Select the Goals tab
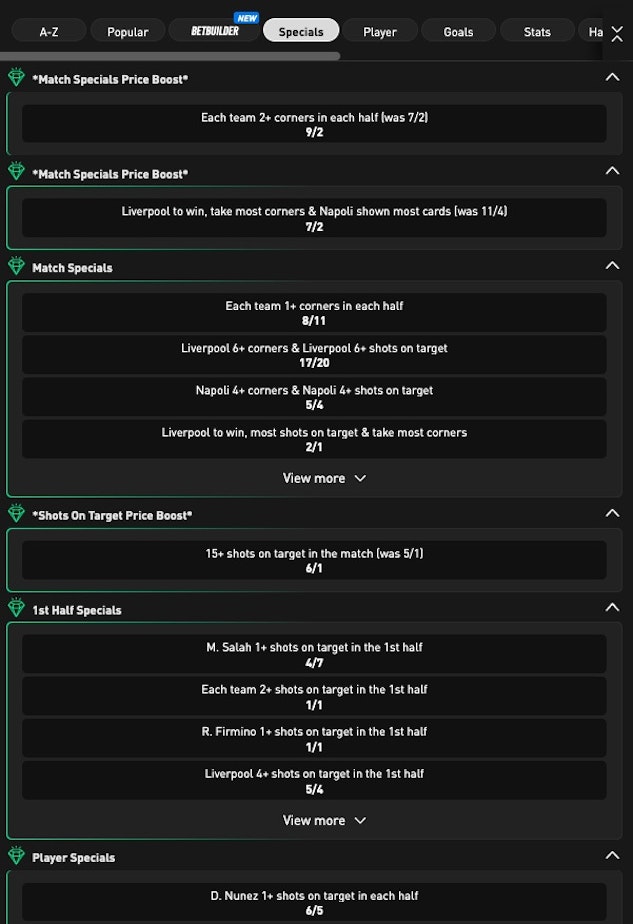Image resolution: width=633 pixels, height=924 pixels. [458, 31]
